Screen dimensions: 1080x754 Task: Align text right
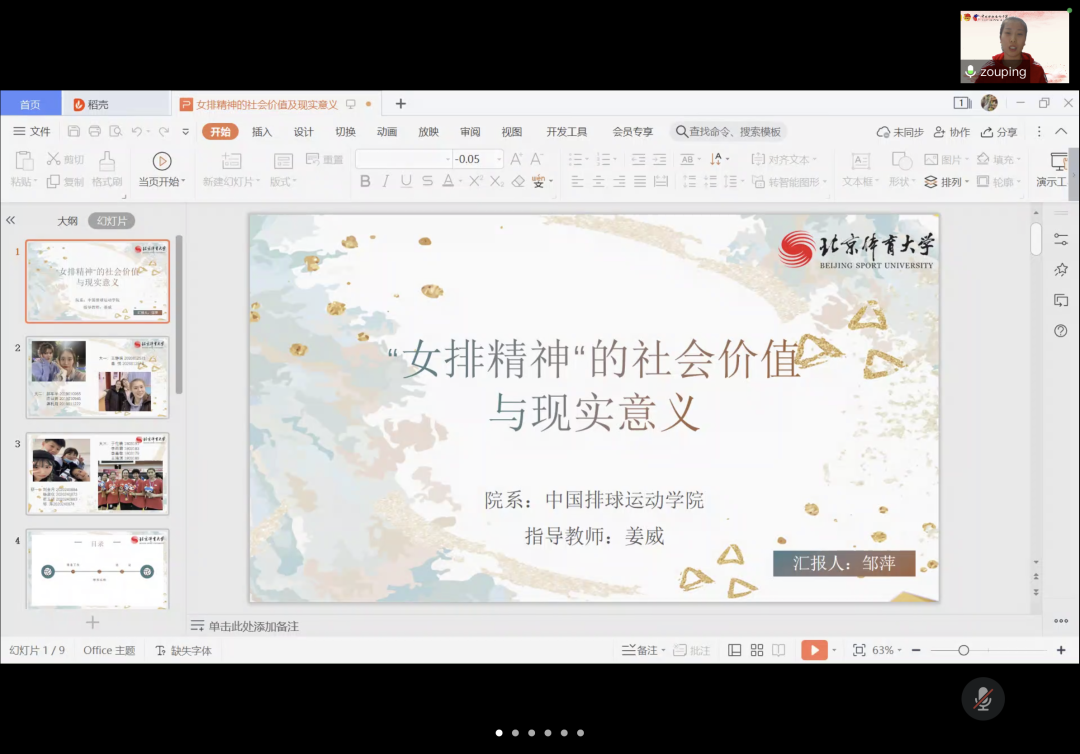[619, 182]
